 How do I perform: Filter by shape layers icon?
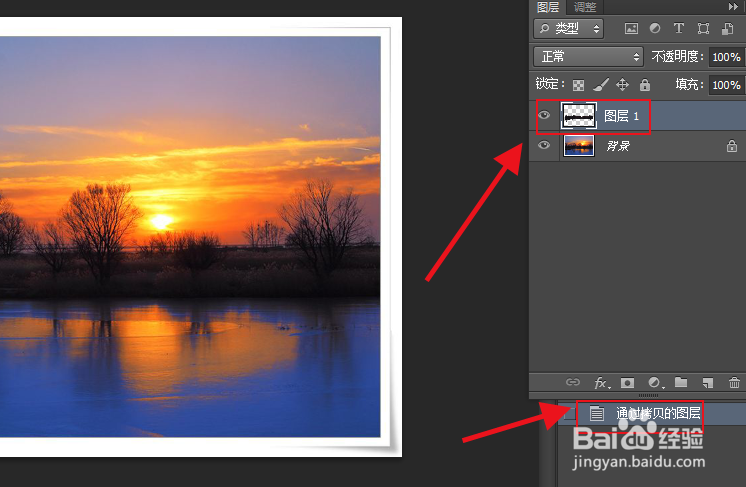point(703,29)
